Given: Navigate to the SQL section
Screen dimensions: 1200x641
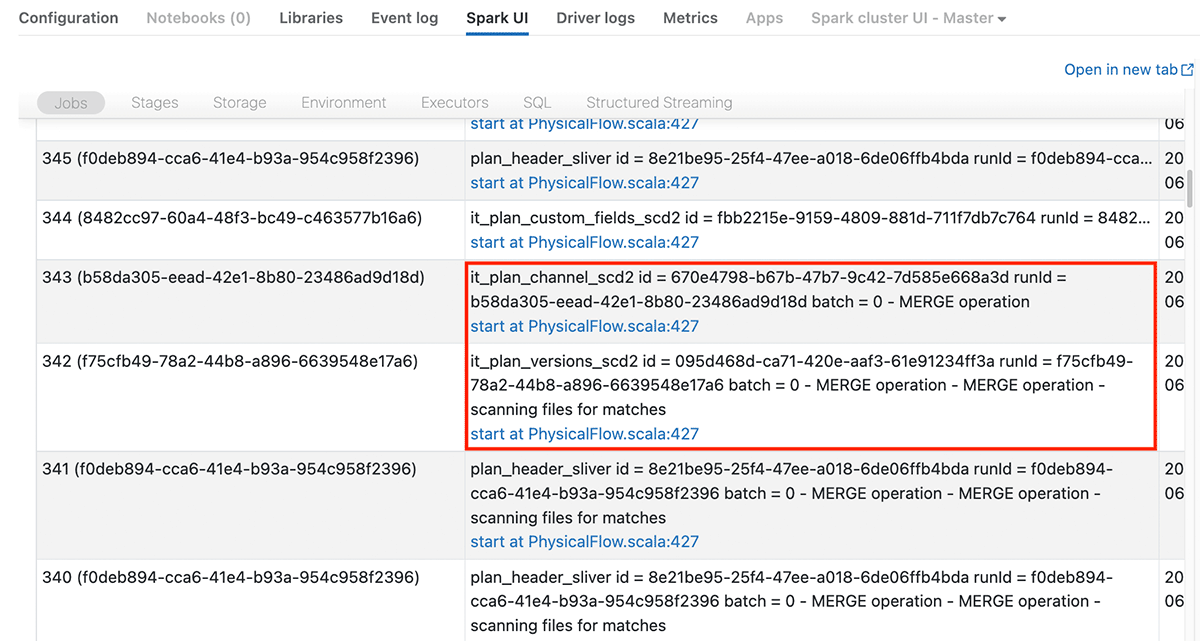Looking at the screenshot, I should (x=537, y=102).
